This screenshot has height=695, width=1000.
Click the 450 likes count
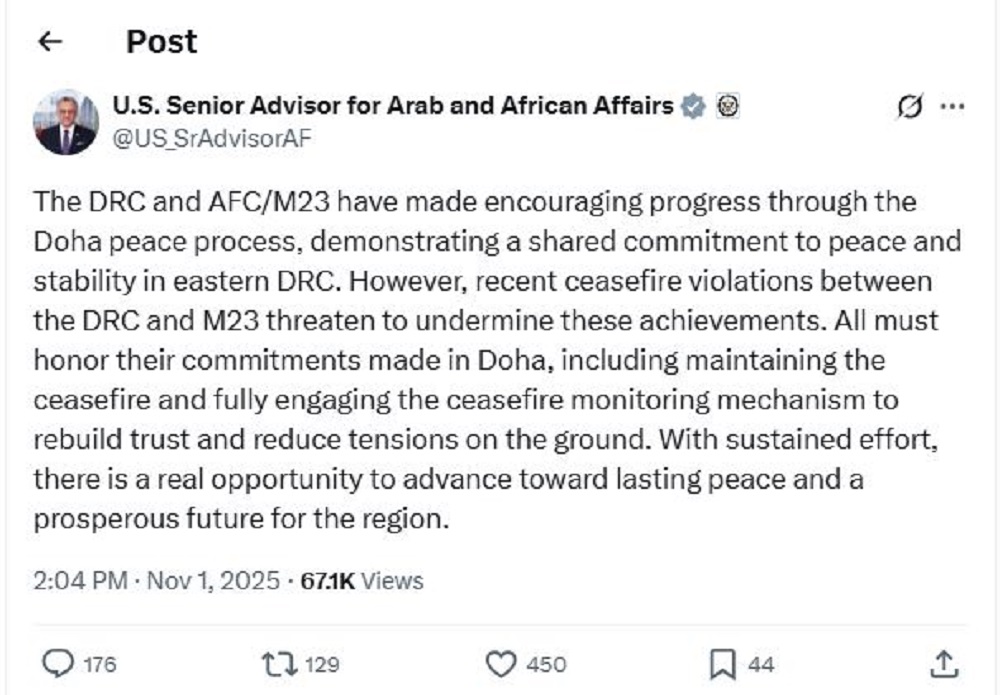point(545,664)
